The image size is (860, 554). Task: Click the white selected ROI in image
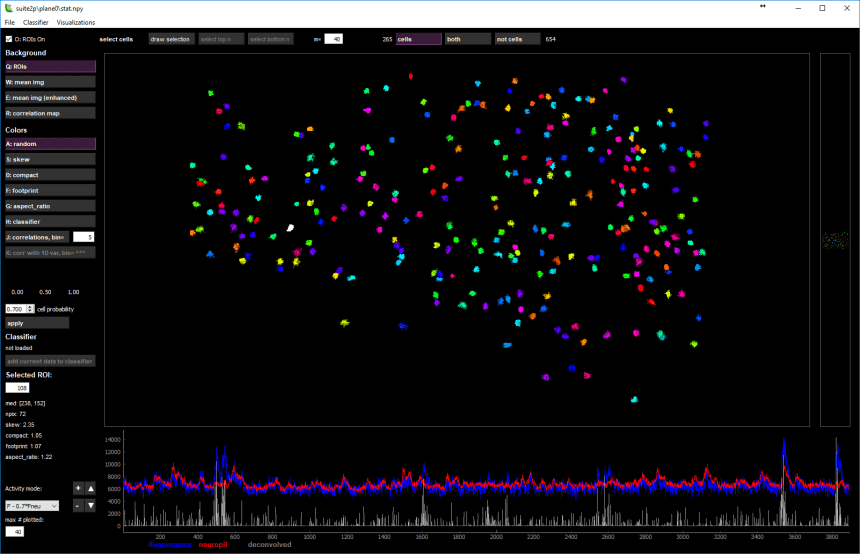(x=291, y=228)
